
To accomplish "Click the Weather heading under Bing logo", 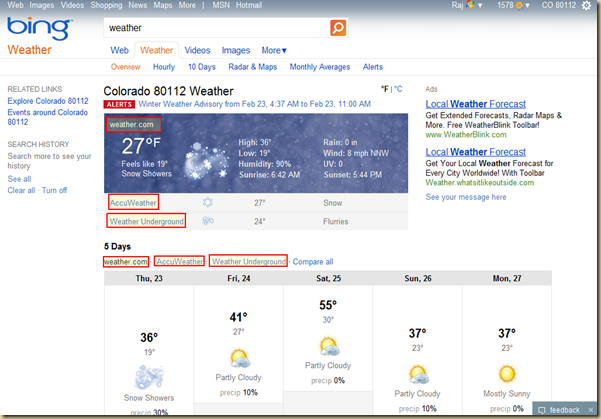I will [29, 50].
